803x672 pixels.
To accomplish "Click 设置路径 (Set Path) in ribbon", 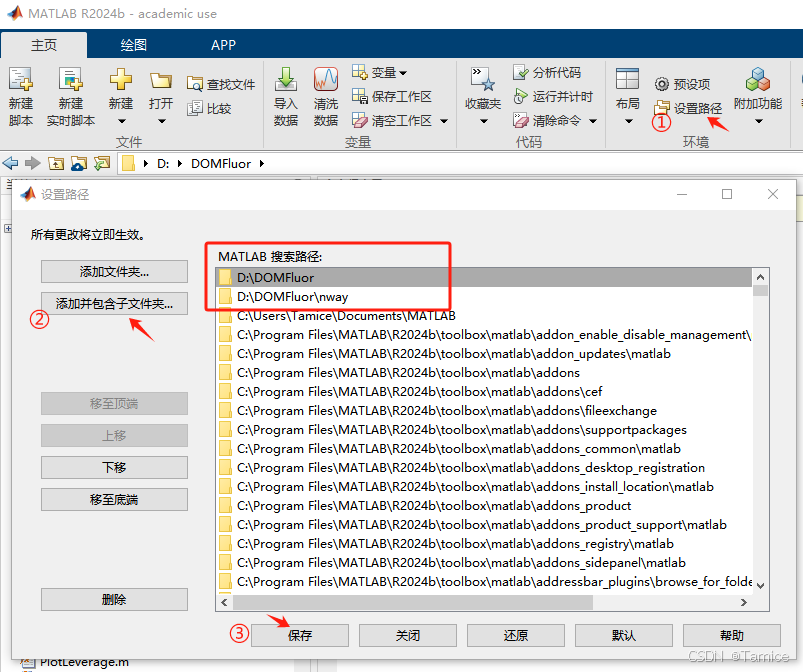I will (688, 108).
